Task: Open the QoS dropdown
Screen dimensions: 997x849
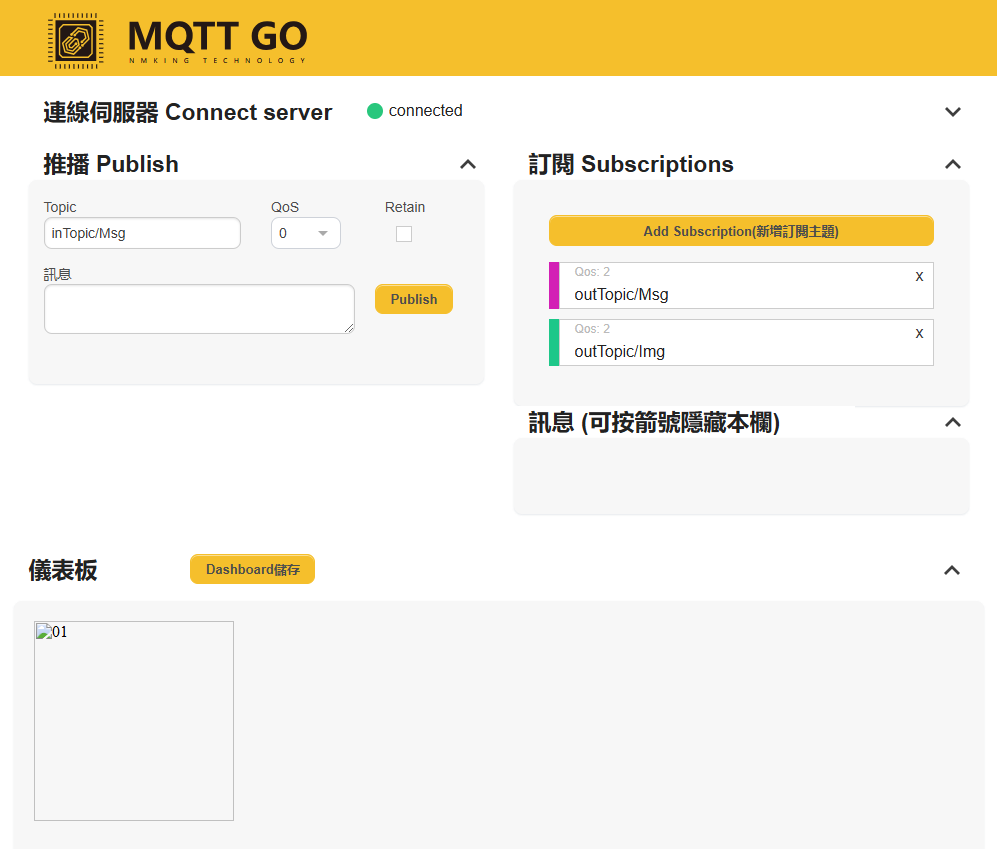Action: (x=305, y=233)
